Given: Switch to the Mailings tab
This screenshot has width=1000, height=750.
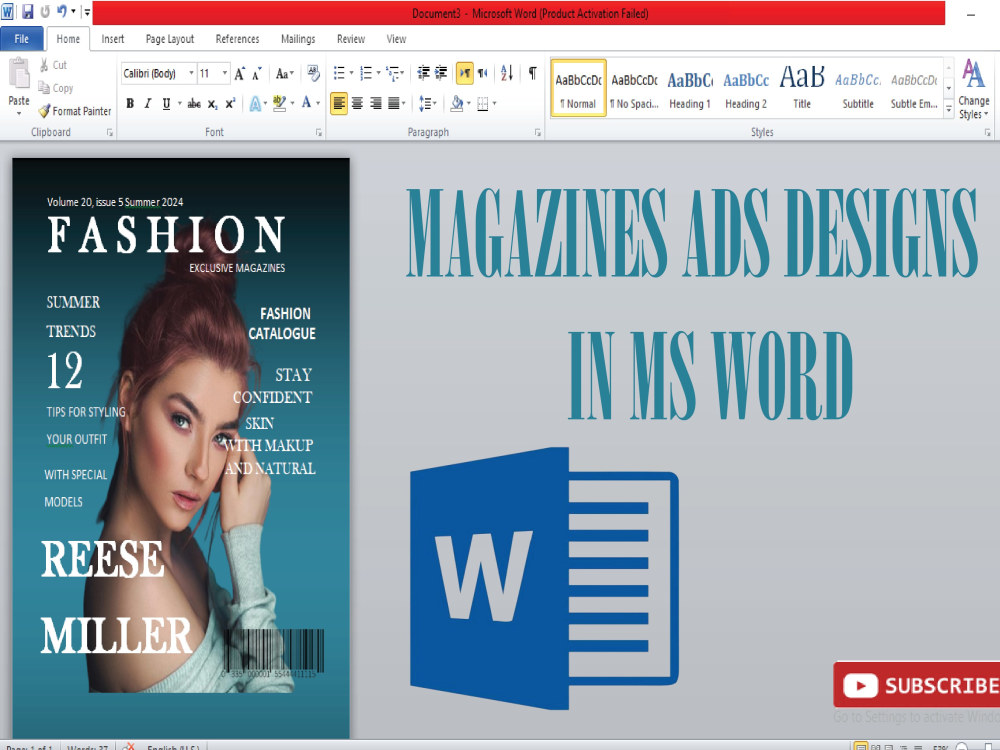Looking at the screenshot, I should 298,39.
